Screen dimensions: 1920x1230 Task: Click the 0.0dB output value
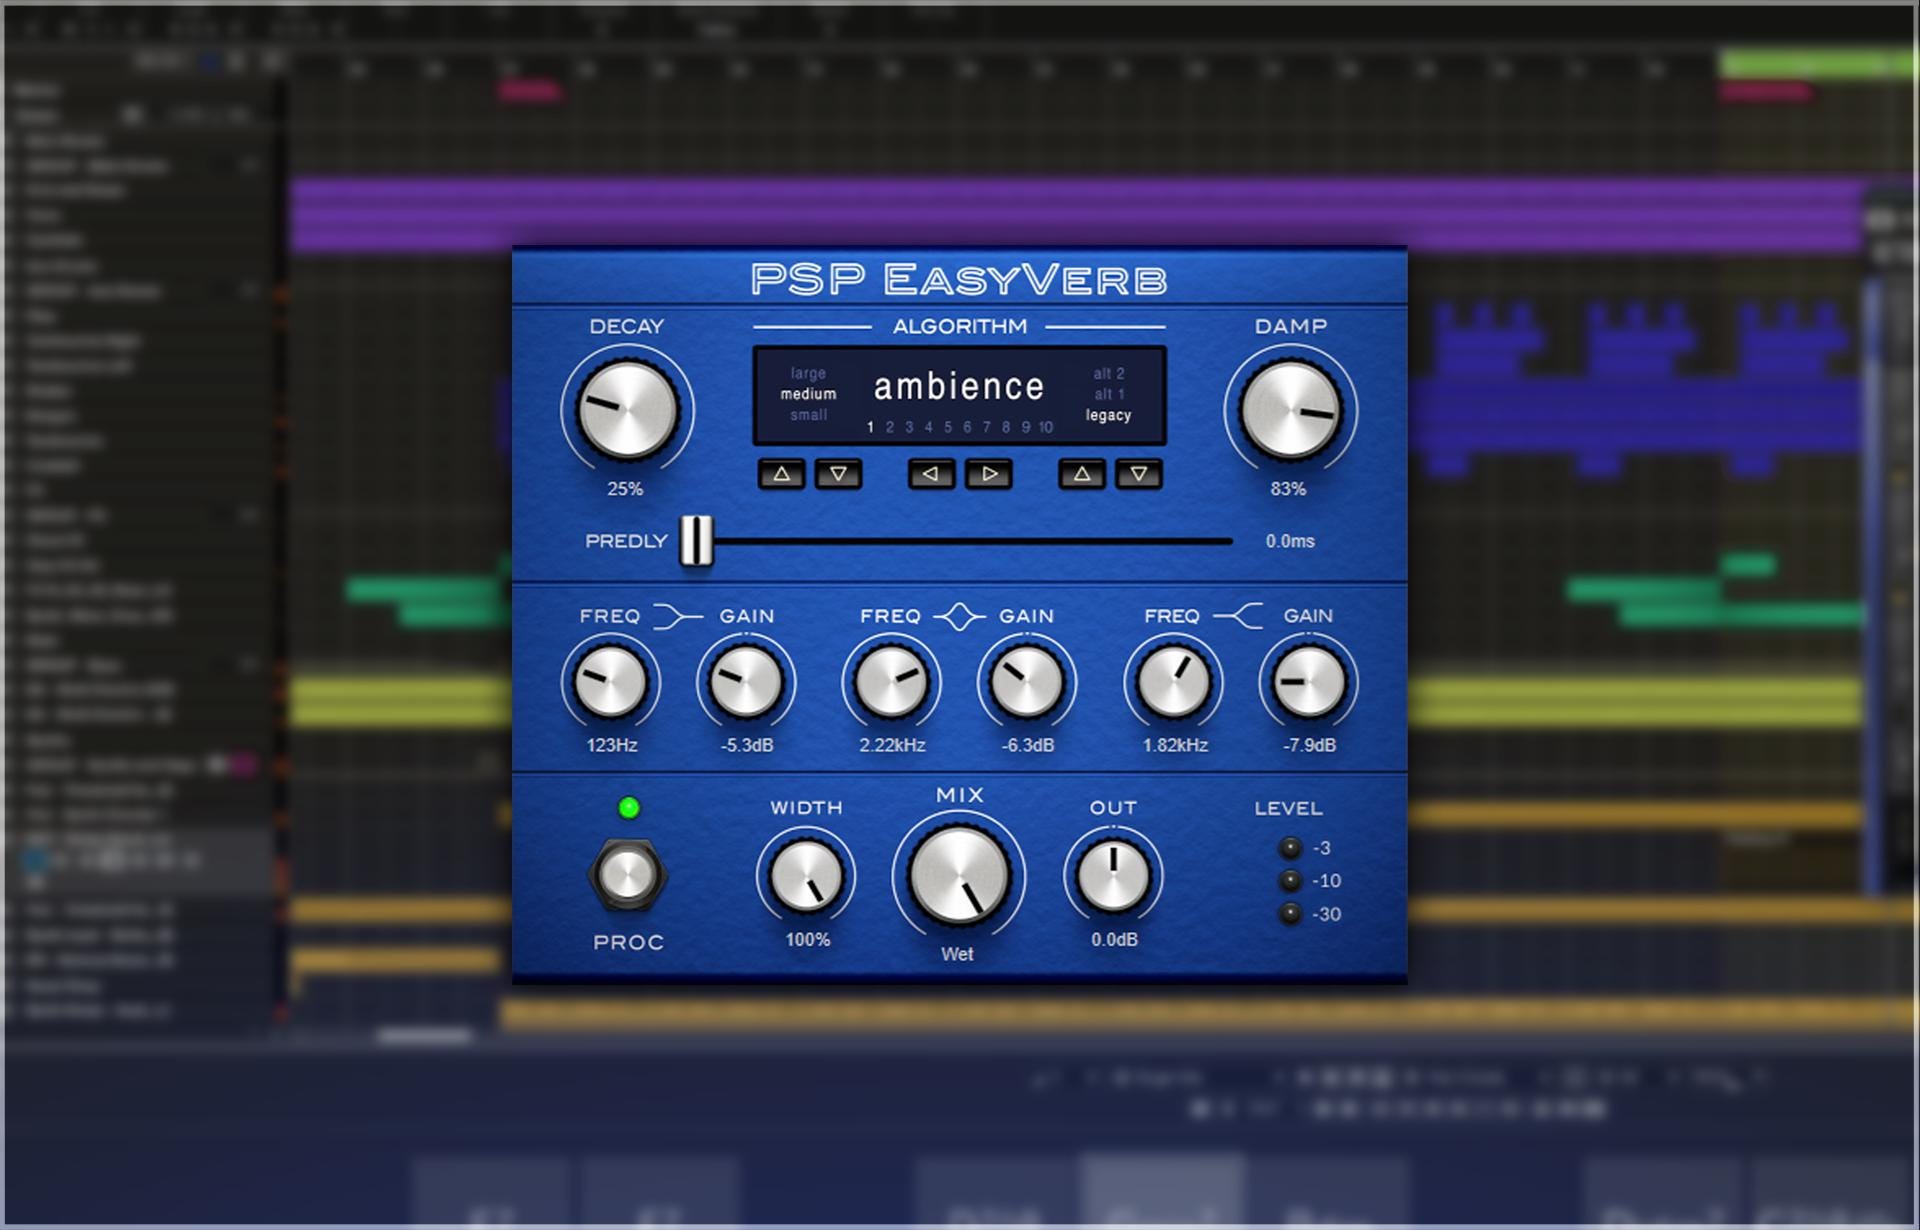[1114, 940]
